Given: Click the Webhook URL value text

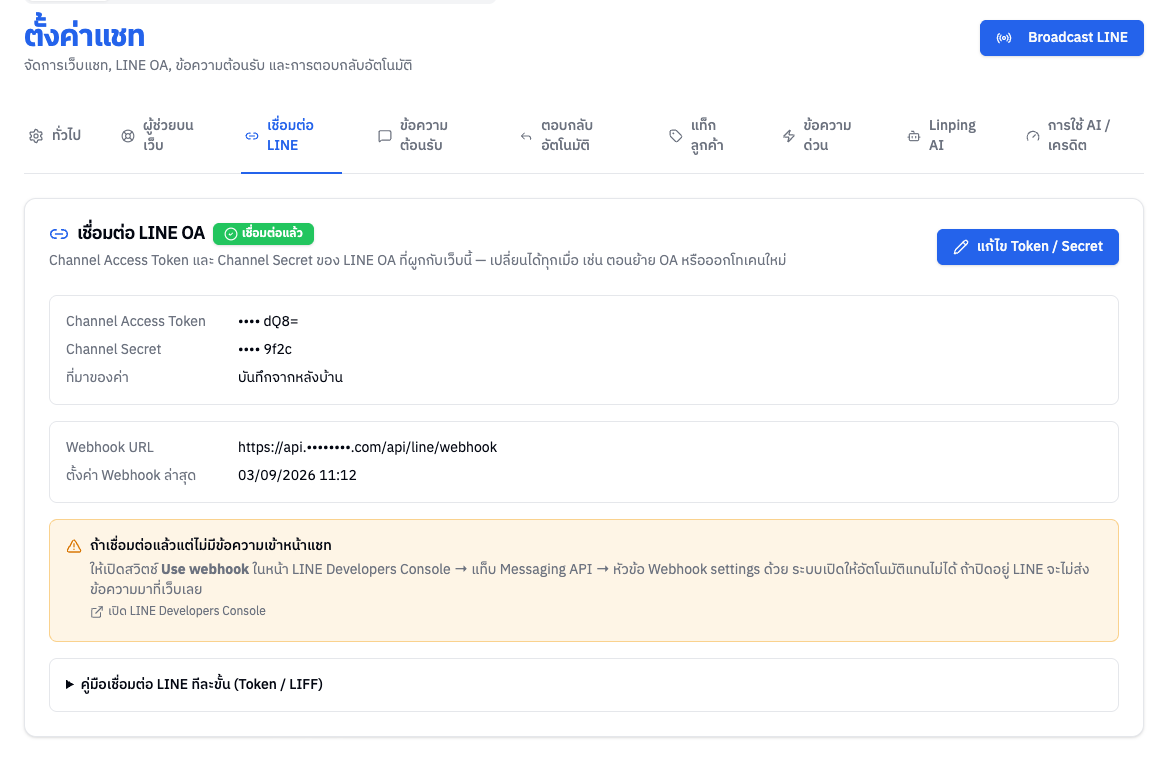Looking at the screenshot, I should click(367, 448).
